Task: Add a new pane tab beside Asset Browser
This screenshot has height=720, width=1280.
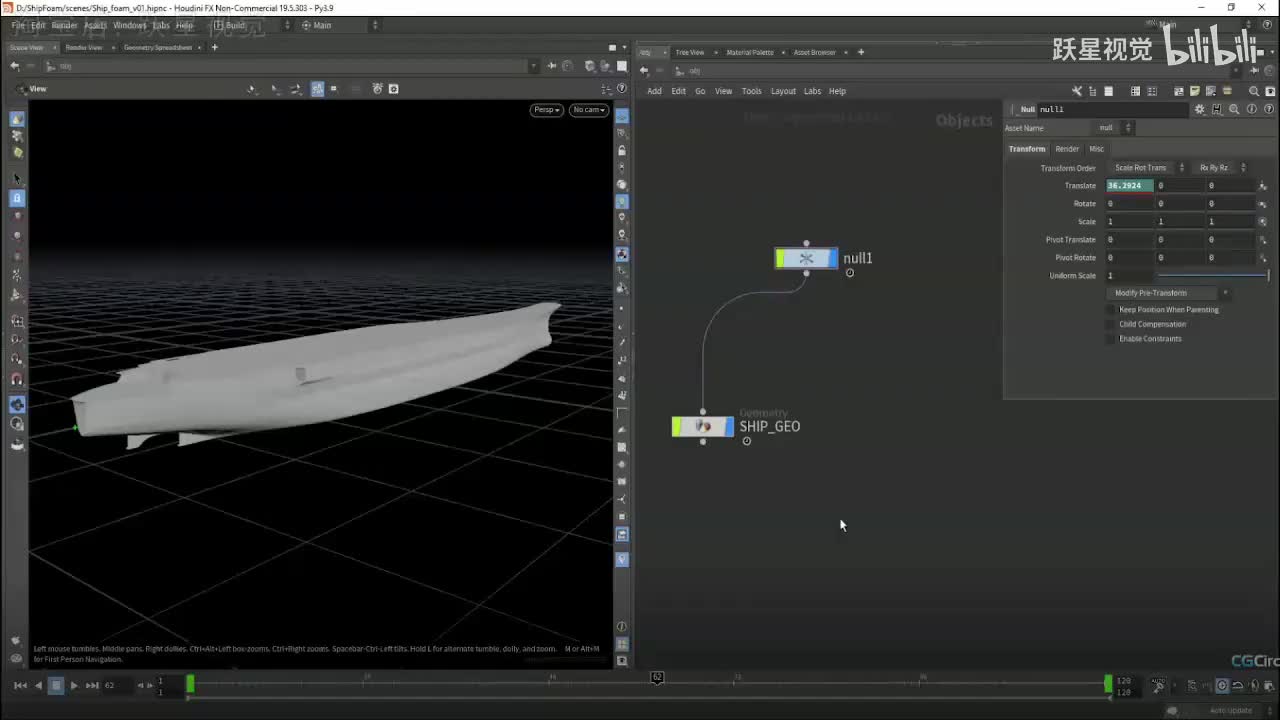Action: 861,52
